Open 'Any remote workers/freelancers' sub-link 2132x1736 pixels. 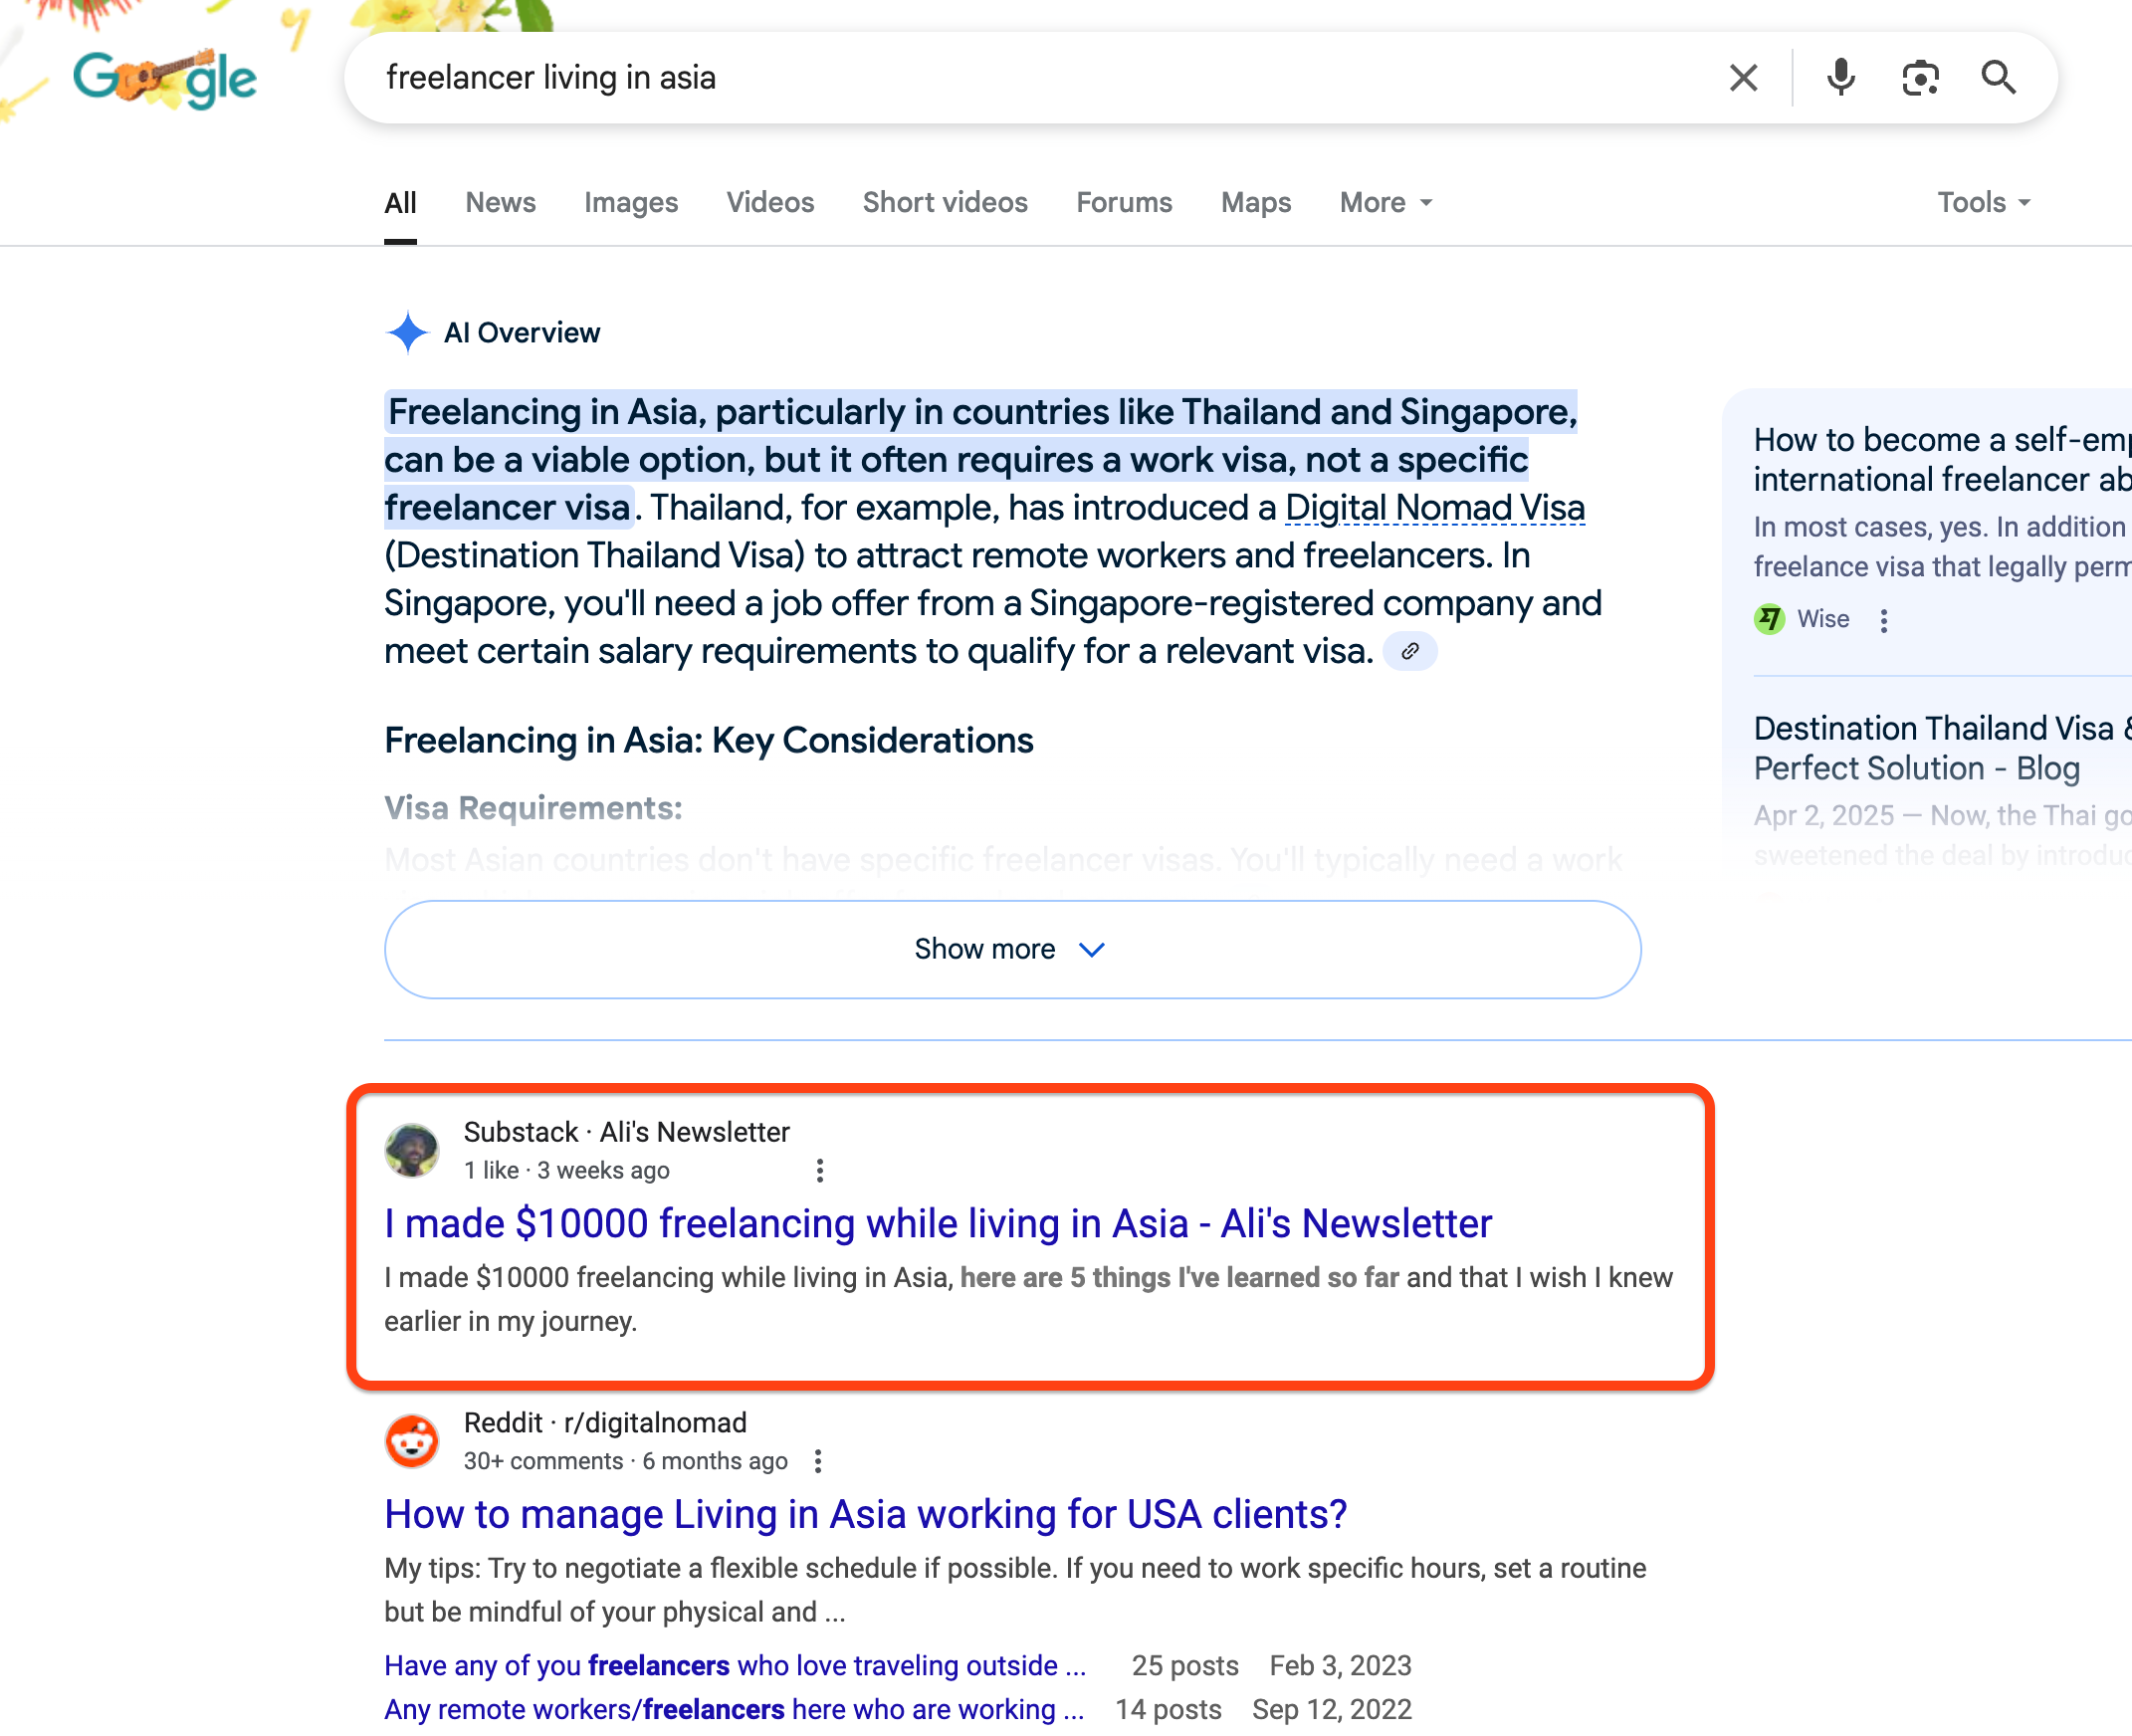pyautogui.click(x=735, y=1709)
